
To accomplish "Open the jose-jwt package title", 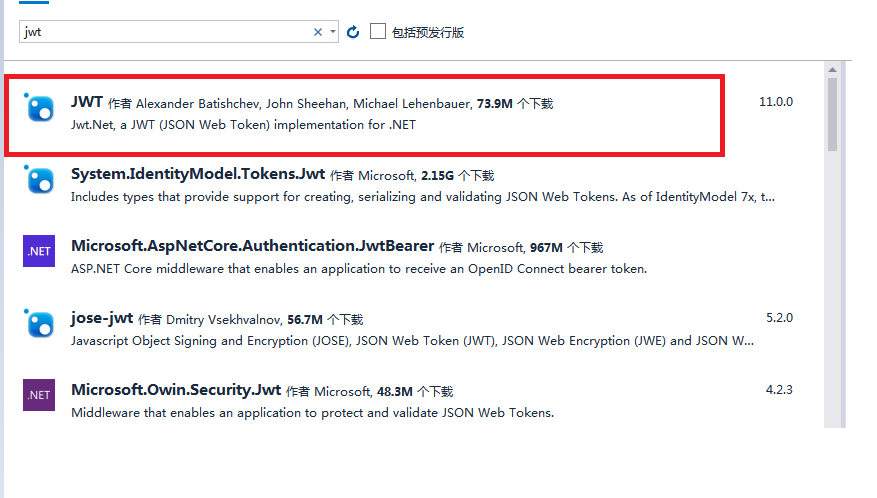I will tap(102, 318).
